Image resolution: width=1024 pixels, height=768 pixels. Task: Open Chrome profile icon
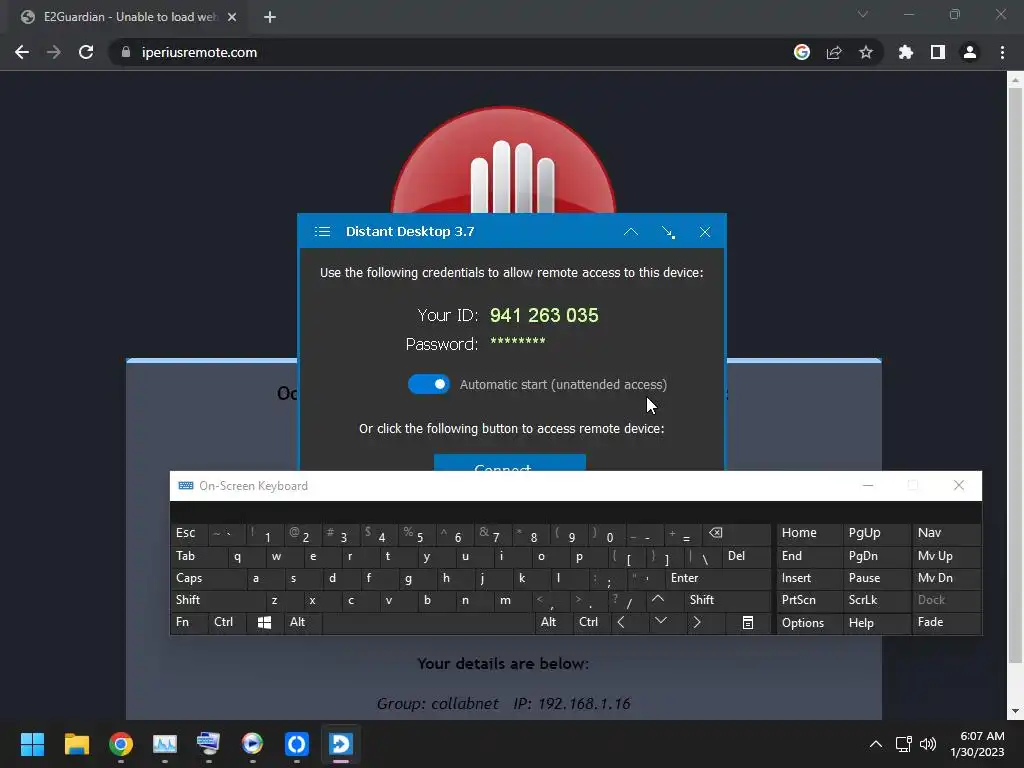click(970, 52)
